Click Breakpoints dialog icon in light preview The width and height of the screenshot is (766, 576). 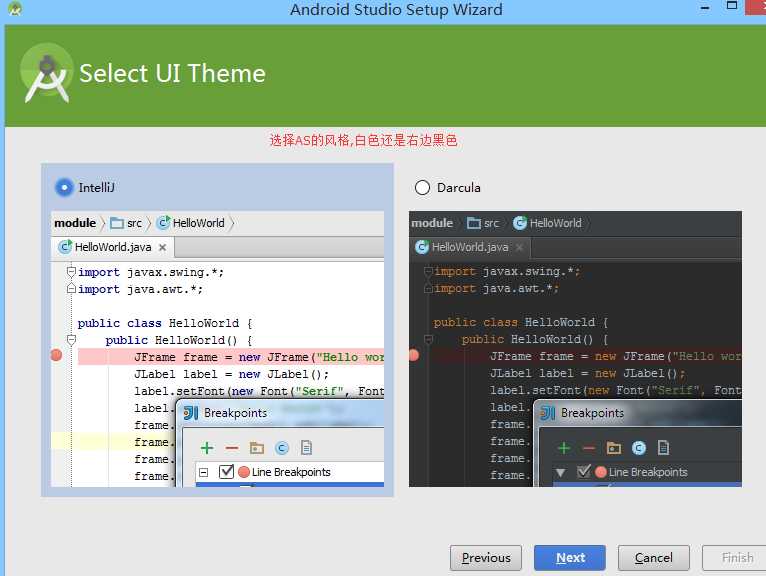(191, 413)
